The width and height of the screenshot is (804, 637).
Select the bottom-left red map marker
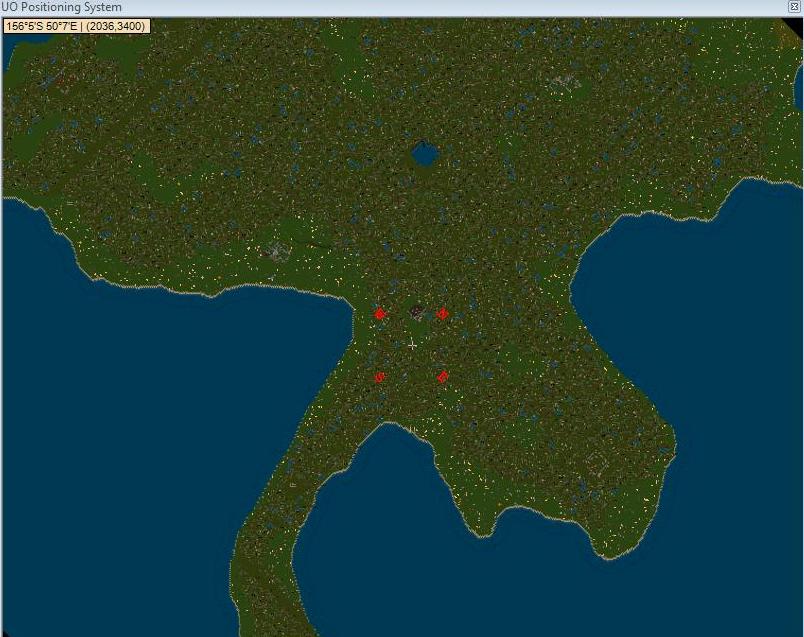point(380,377)
